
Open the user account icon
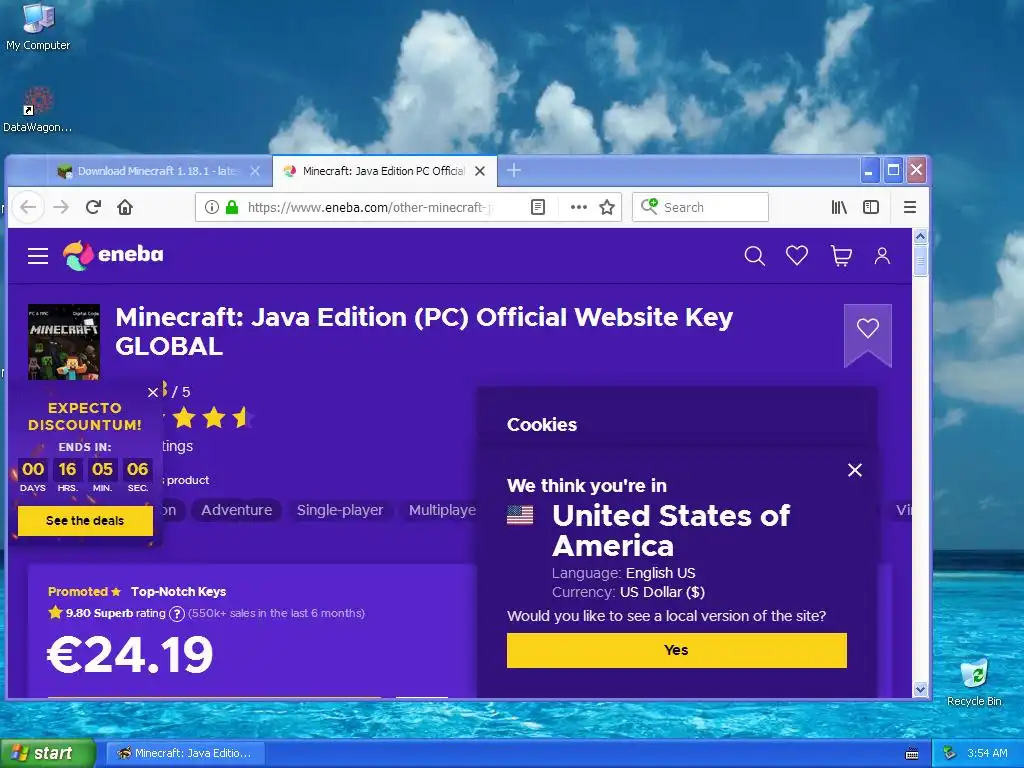tap(882, 255)
